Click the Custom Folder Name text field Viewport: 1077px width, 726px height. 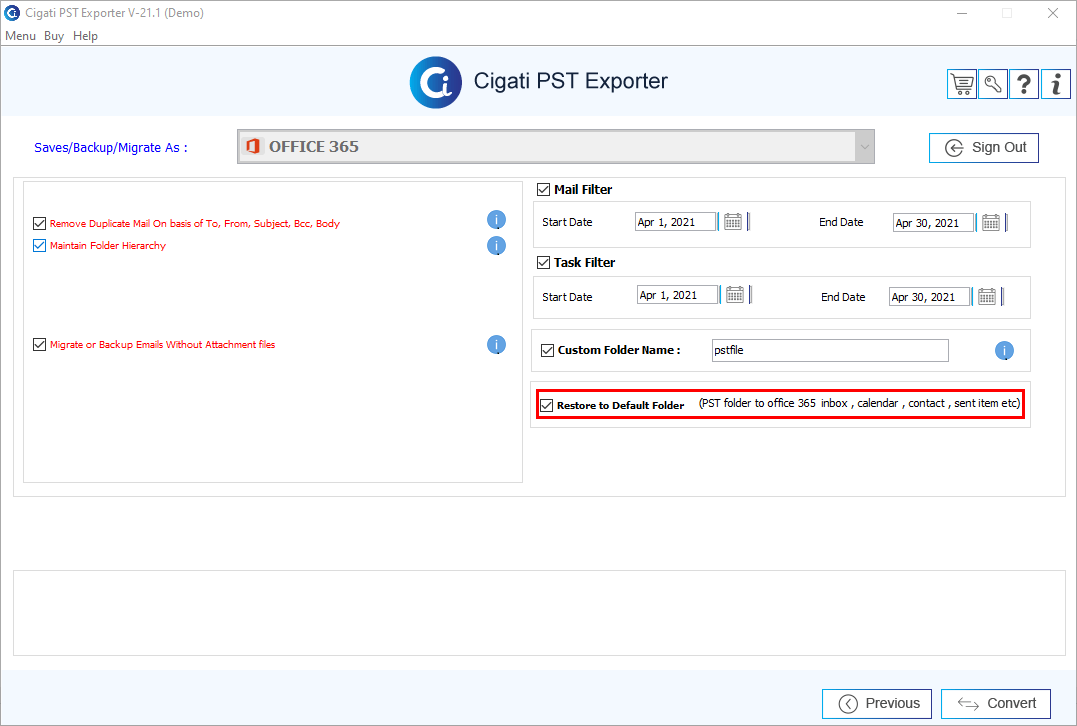[830, 350]
